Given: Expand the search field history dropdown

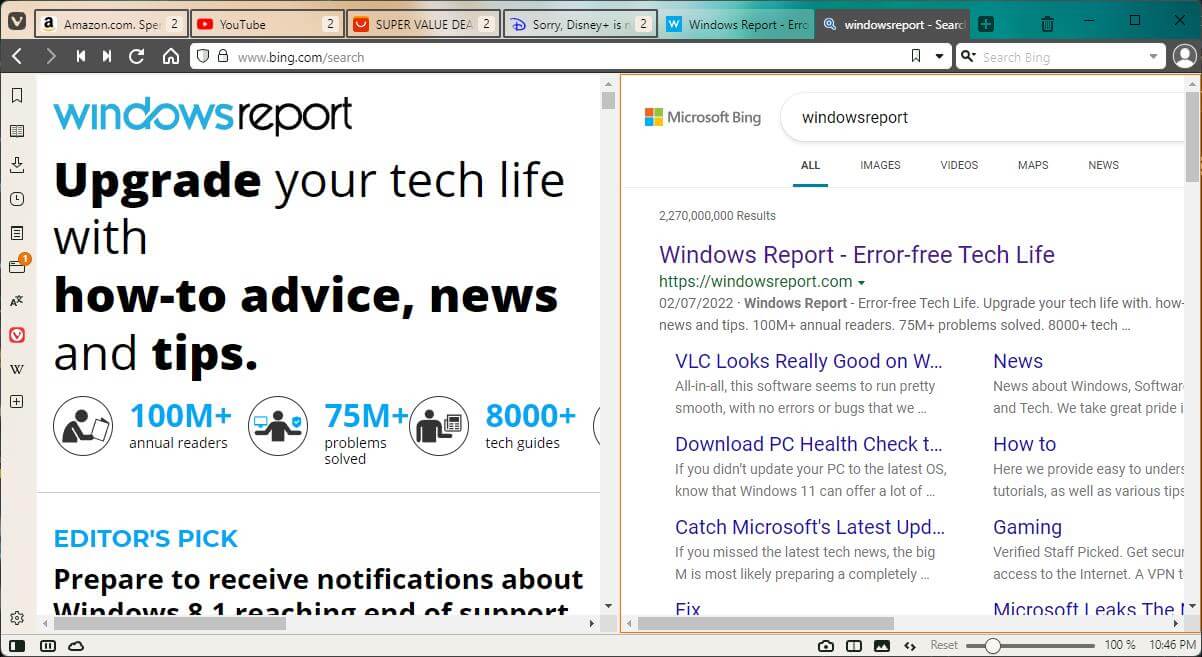Looking at the screenshot, I should tap(1154, 57).
